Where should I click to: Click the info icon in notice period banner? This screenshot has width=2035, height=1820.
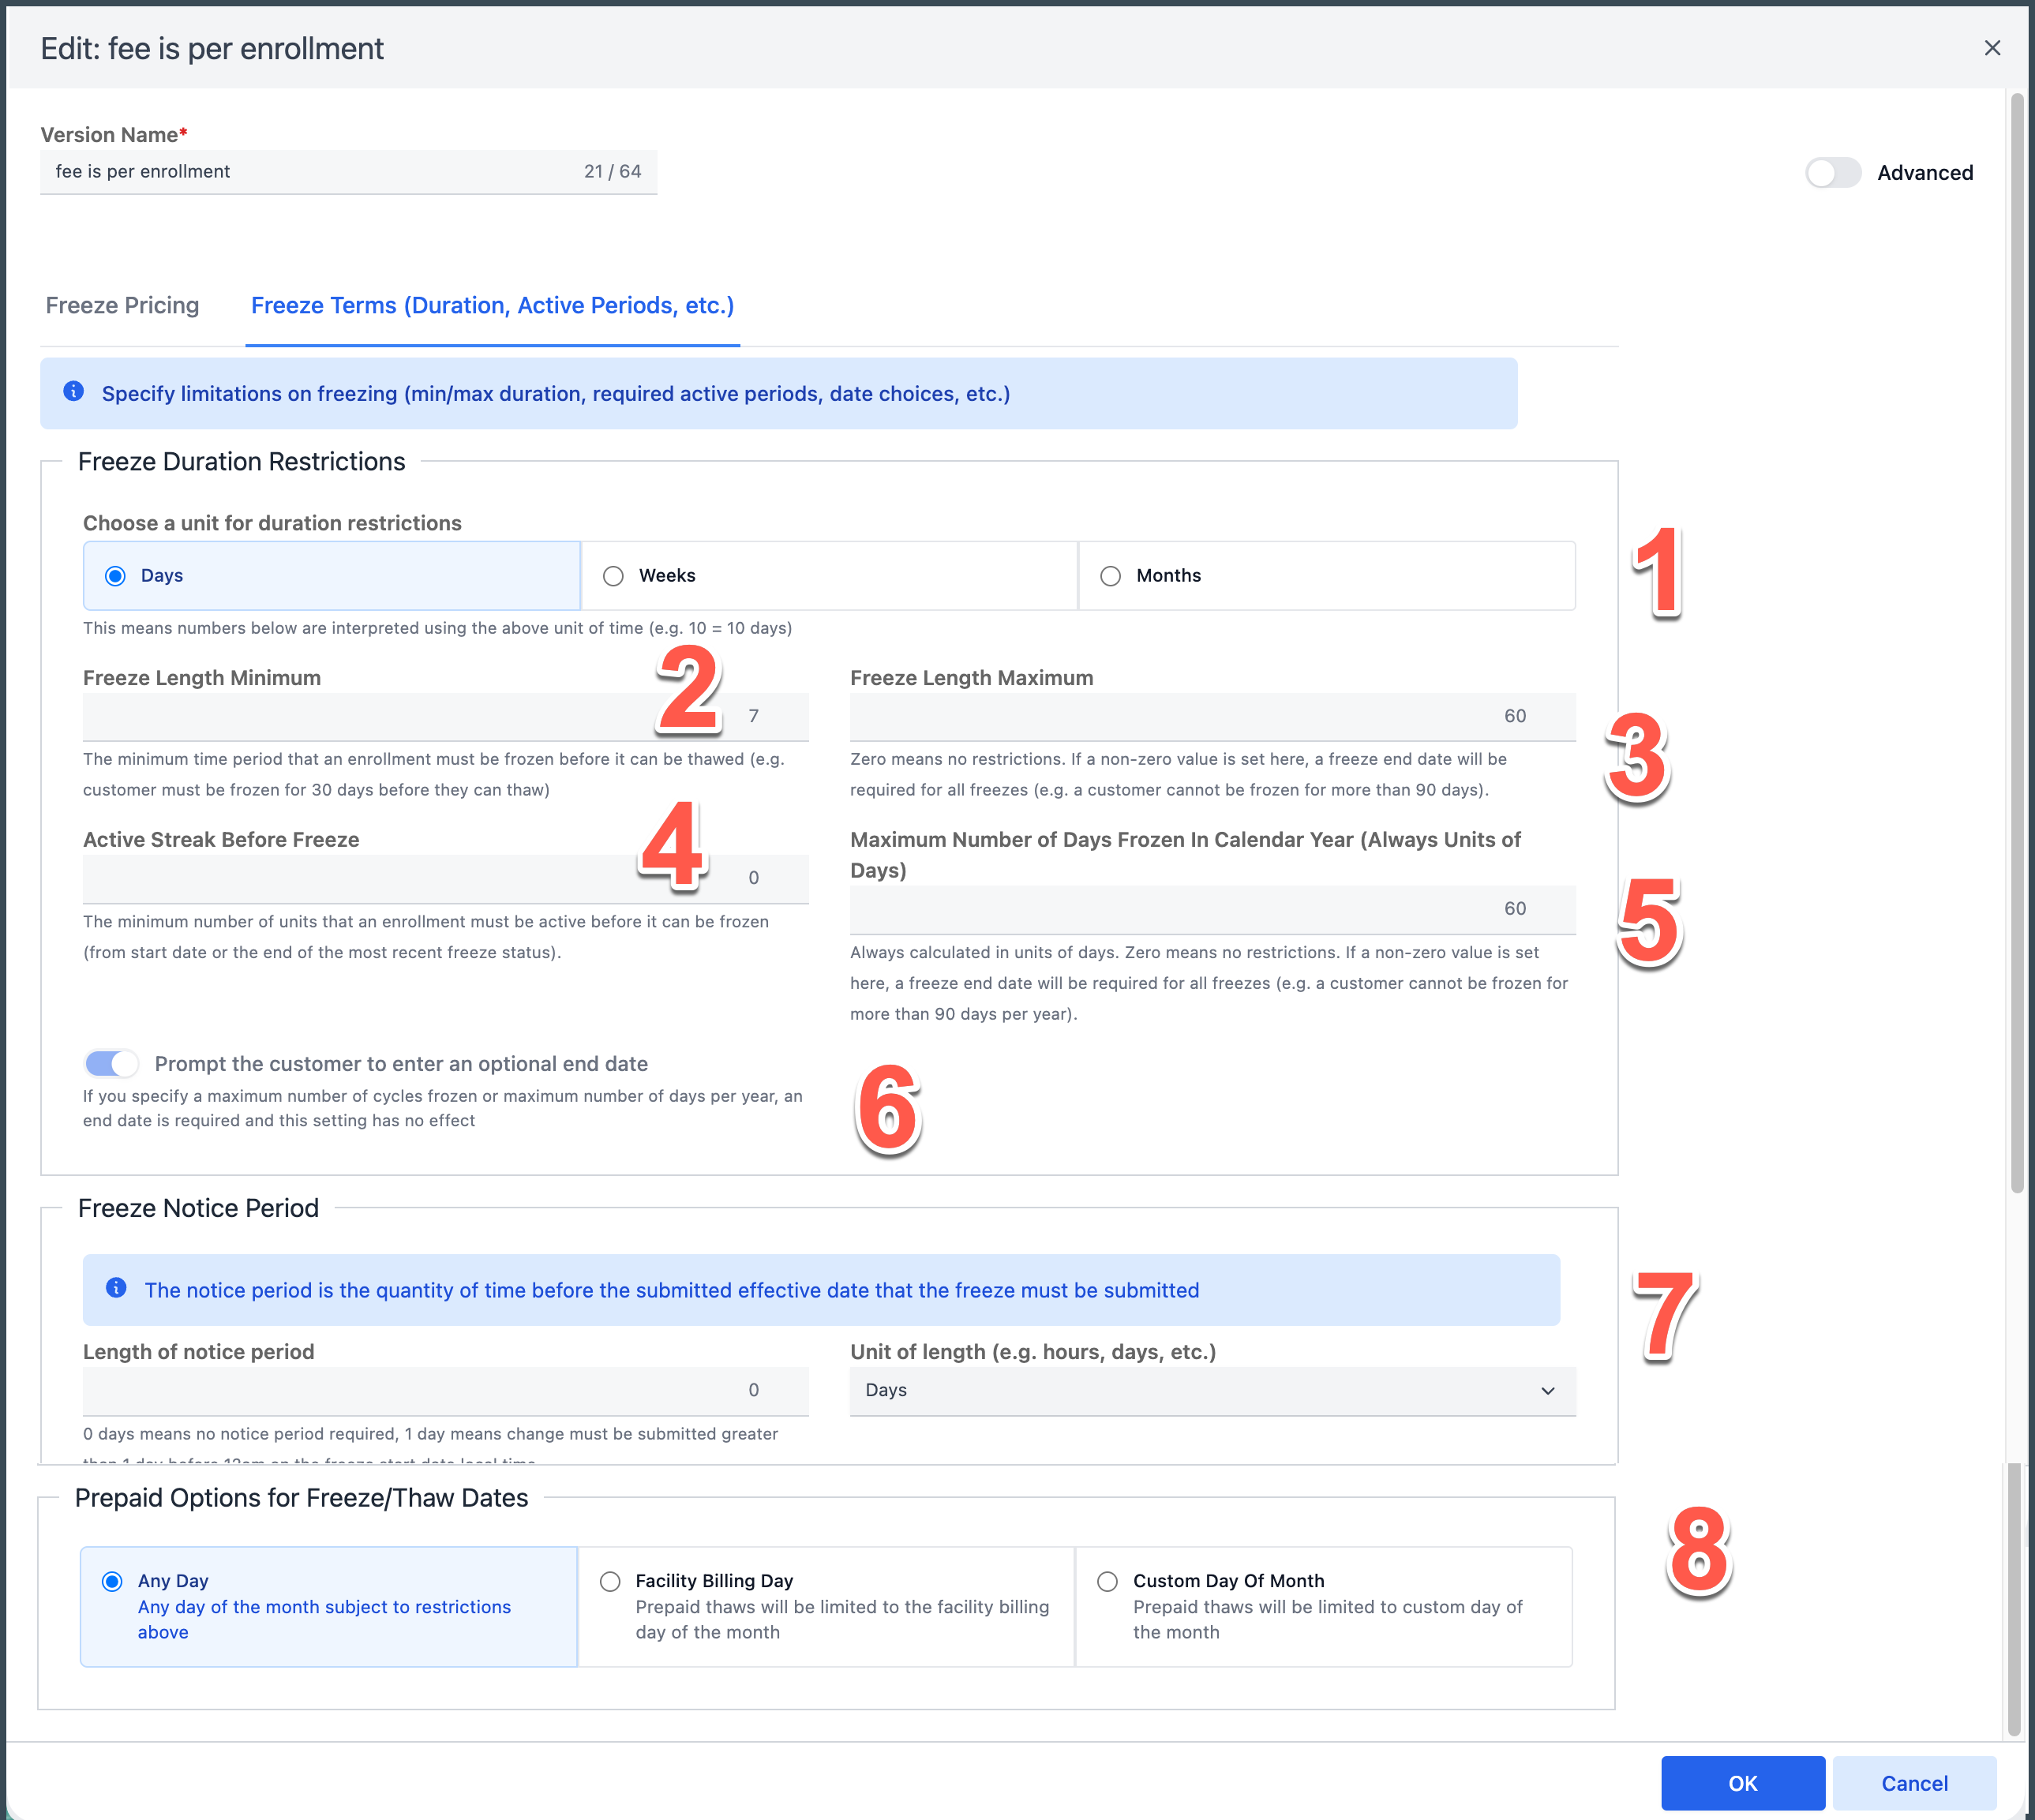click(116, 1288)
